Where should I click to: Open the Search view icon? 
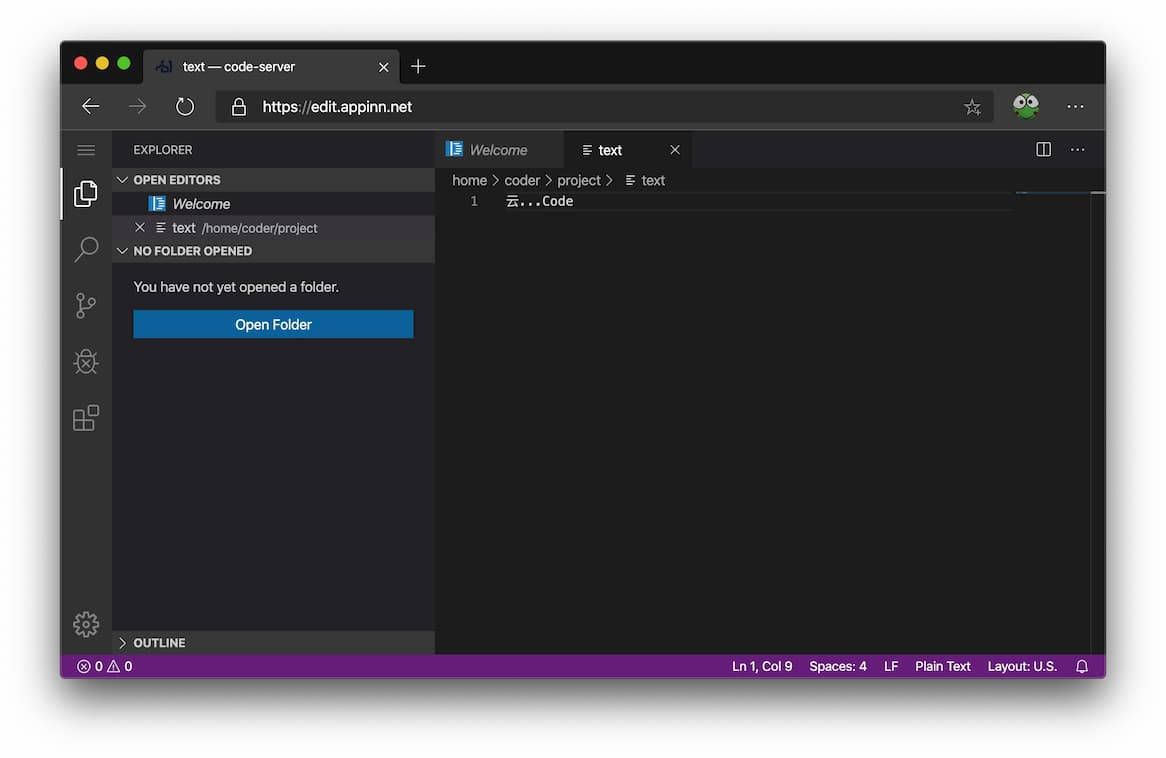point(86,249)
